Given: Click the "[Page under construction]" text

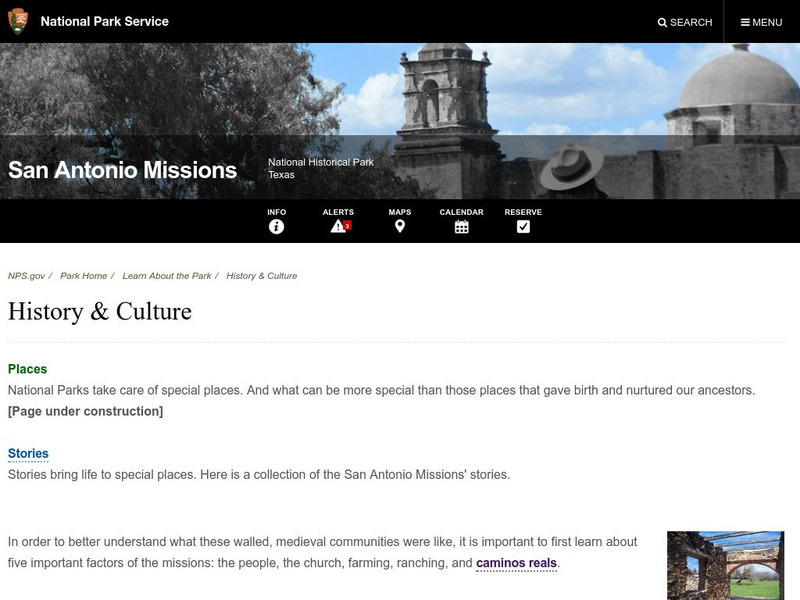Looking at the screenshot, I should (x=86, y=411).
